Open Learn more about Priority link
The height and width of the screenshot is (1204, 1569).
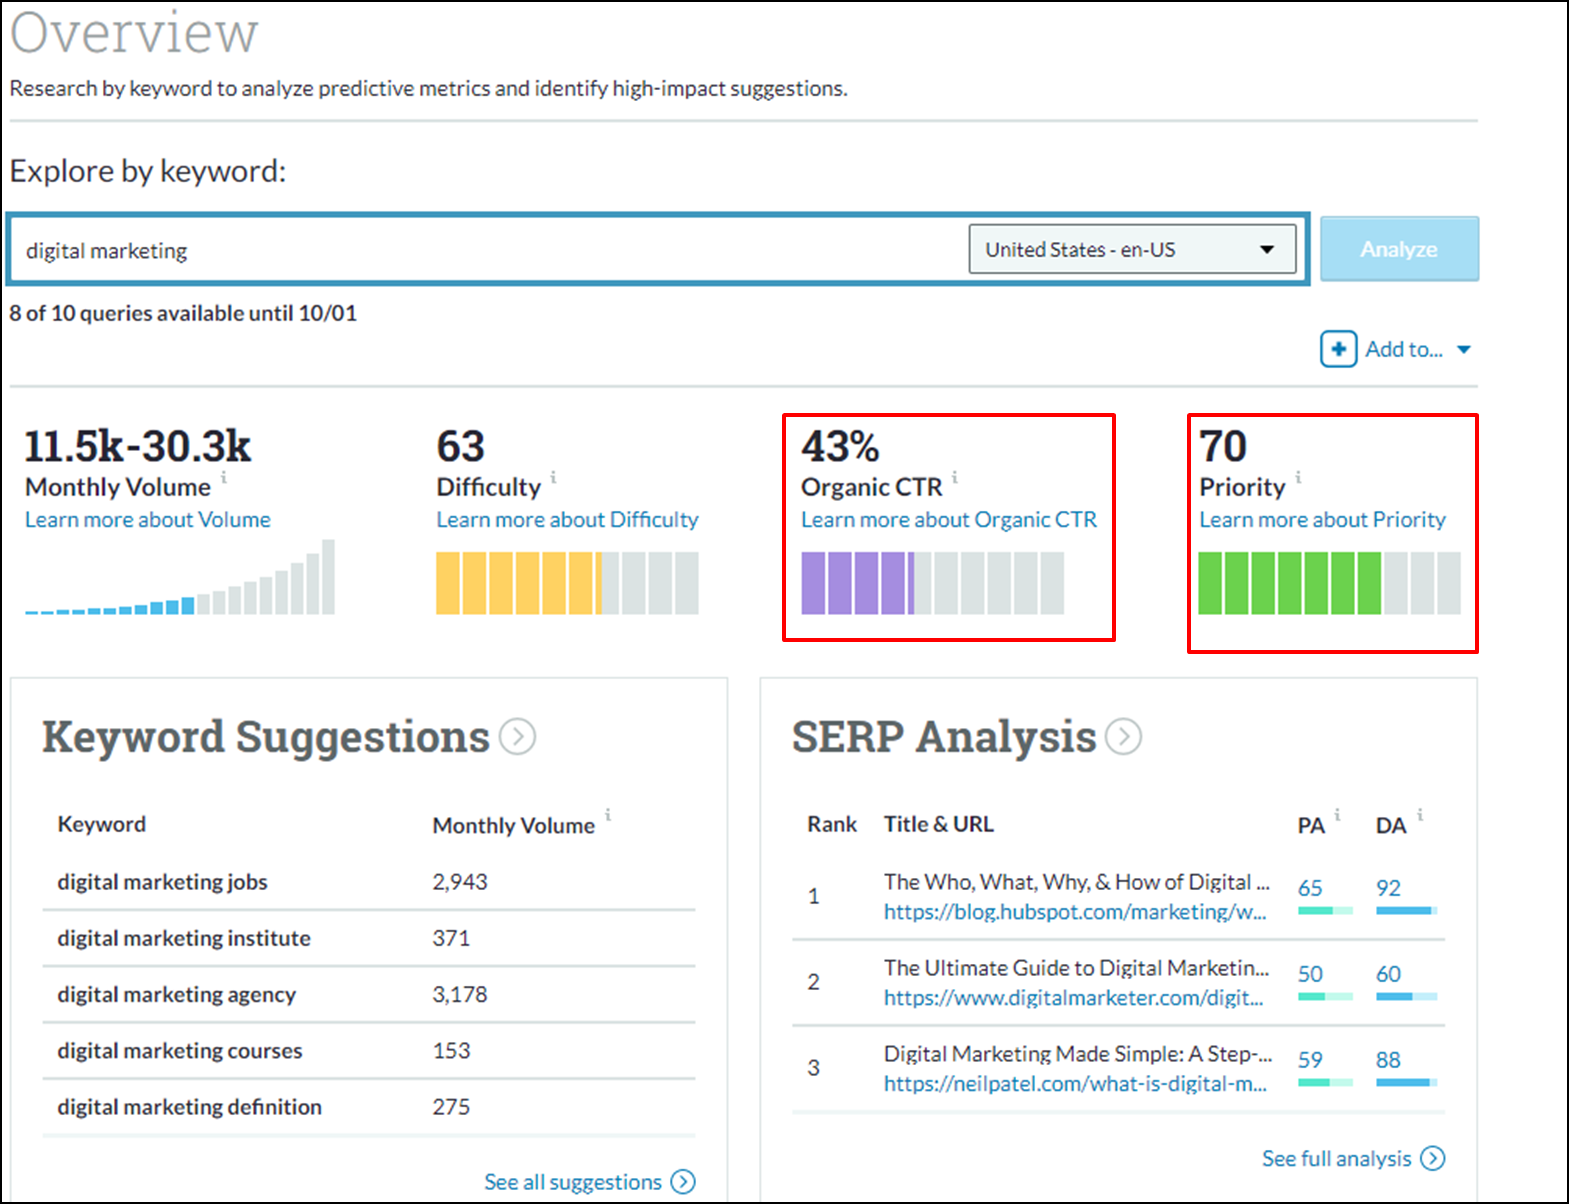[x=1322, y=520]
